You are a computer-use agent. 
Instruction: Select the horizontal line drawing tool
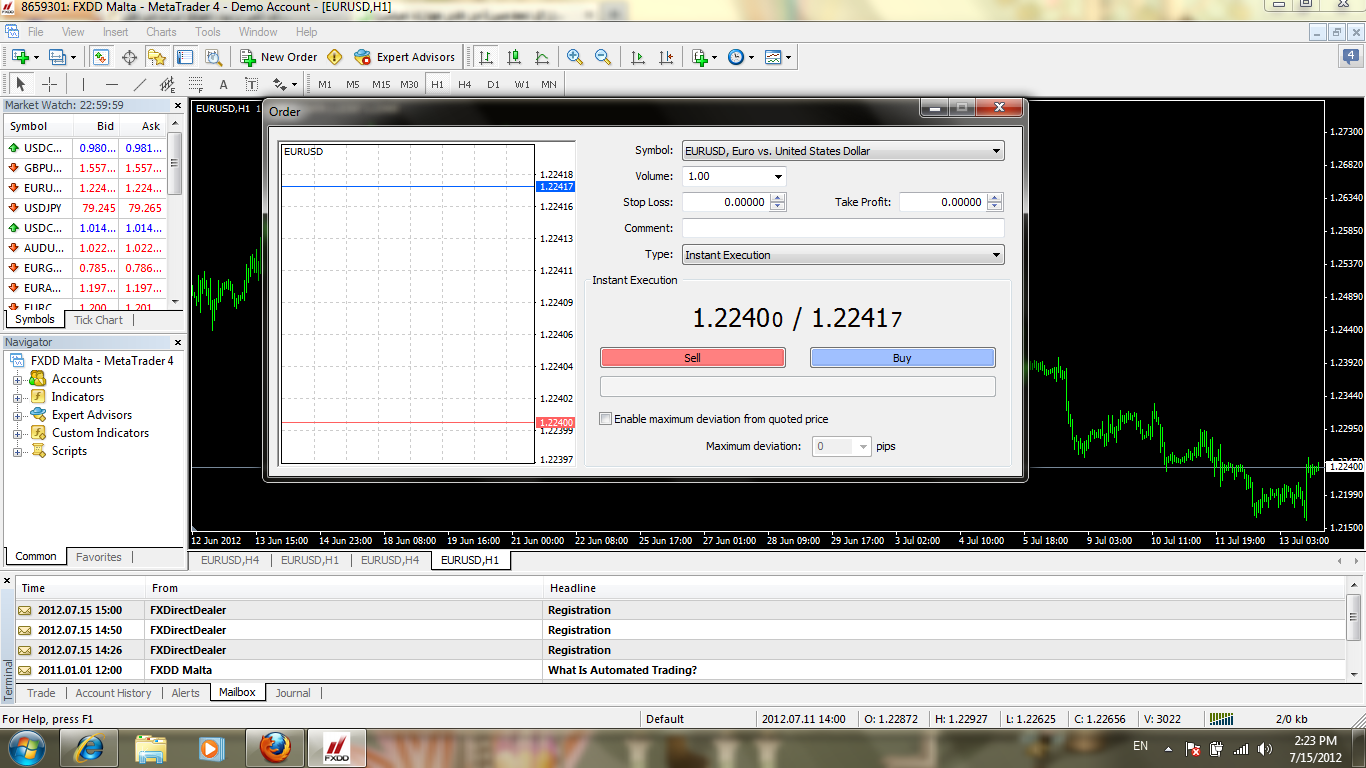111,84
